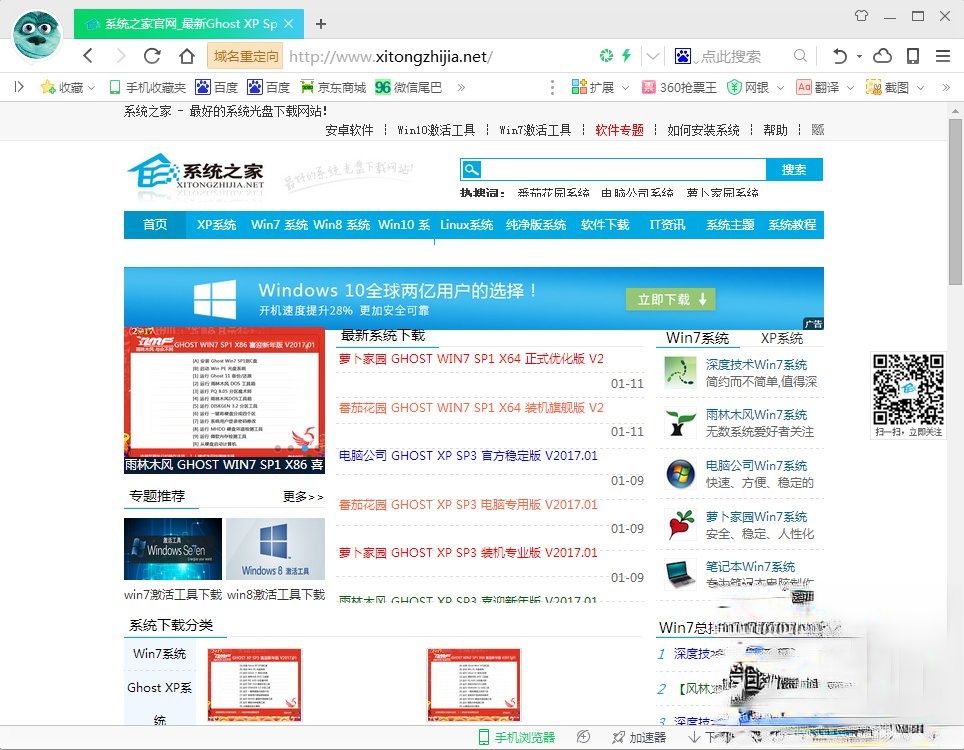Toggle the green ad-filter icon
Screen dimensions: 964x750
604,57
